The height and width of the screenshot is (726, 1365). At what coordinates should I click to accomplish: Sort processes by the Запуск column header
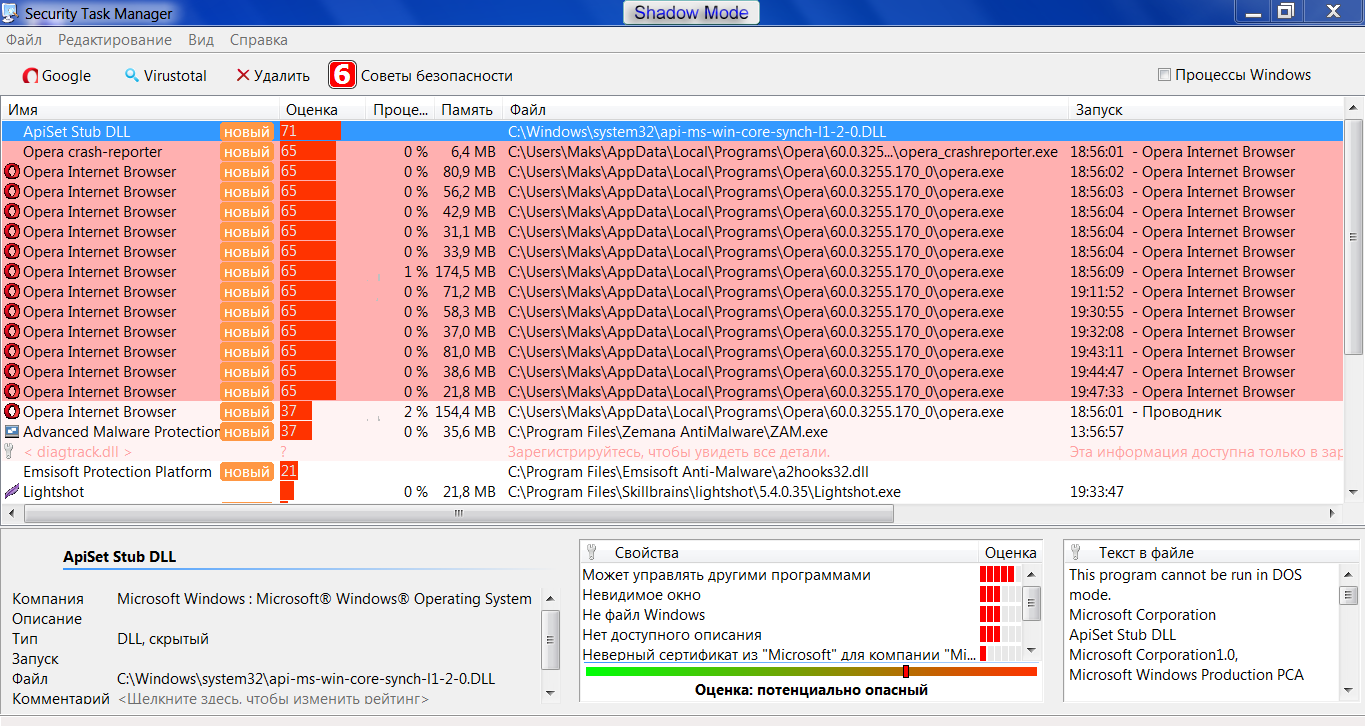(1206, 110)
